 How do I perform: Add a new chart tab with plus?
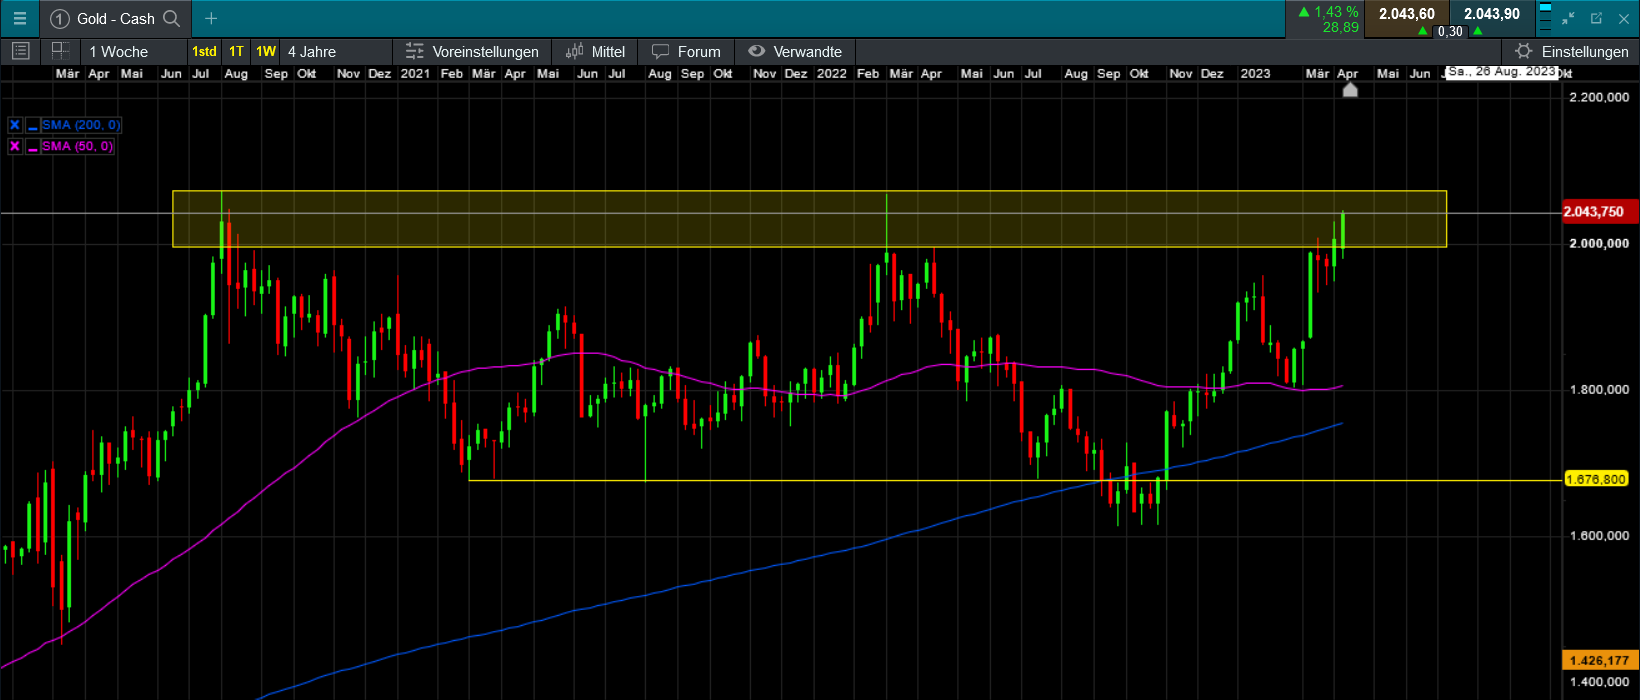click(211, 18)
